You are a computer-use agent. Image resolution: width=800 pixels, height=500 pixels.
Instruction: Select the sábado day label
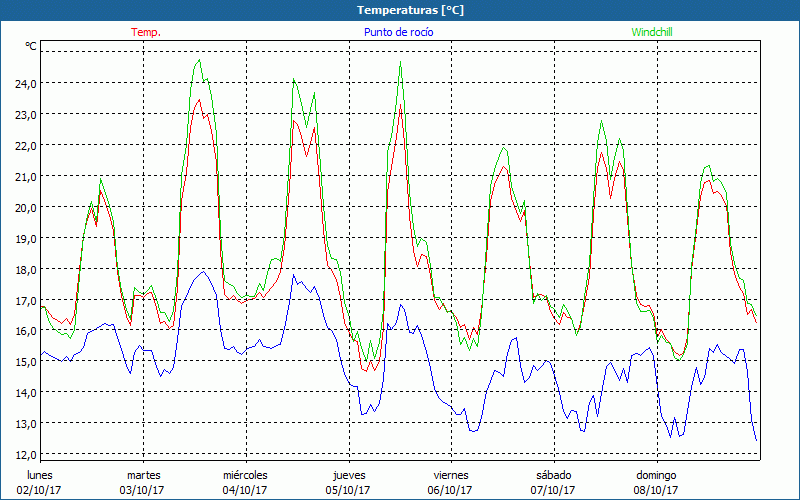tap(553, 475)
